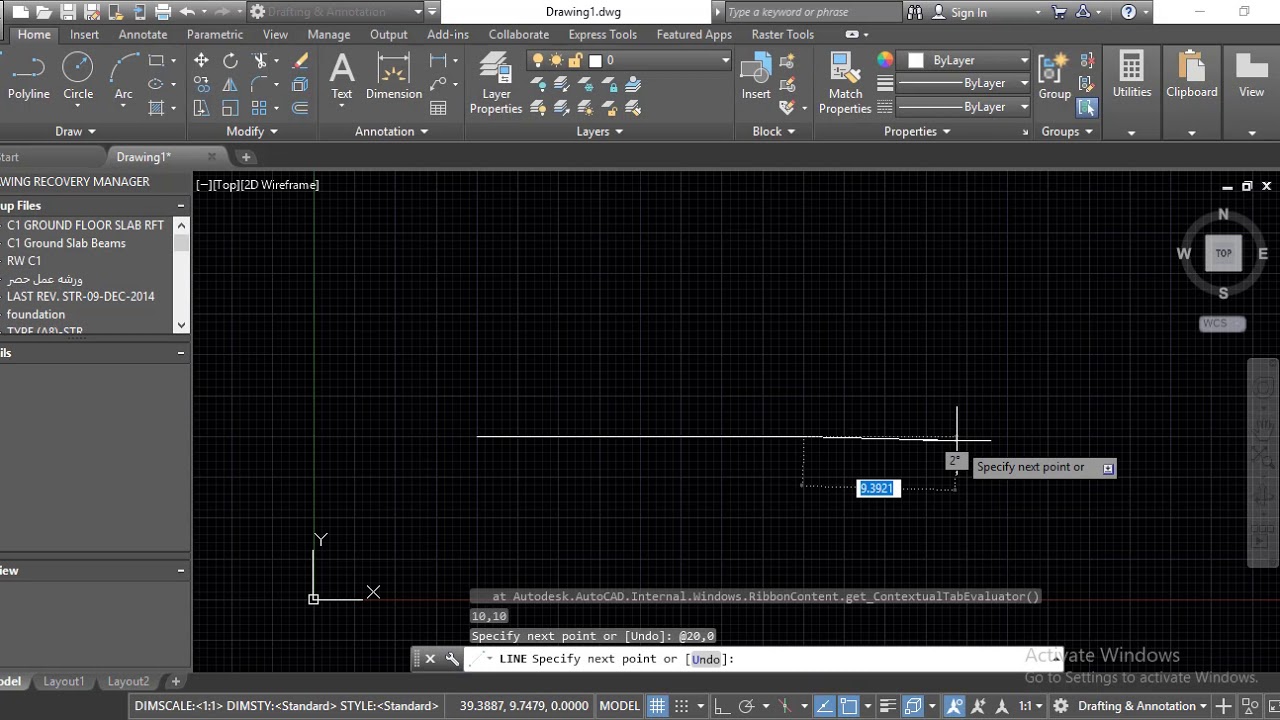Toggle object snap tracking in status bar

click(x=824, y=706)
